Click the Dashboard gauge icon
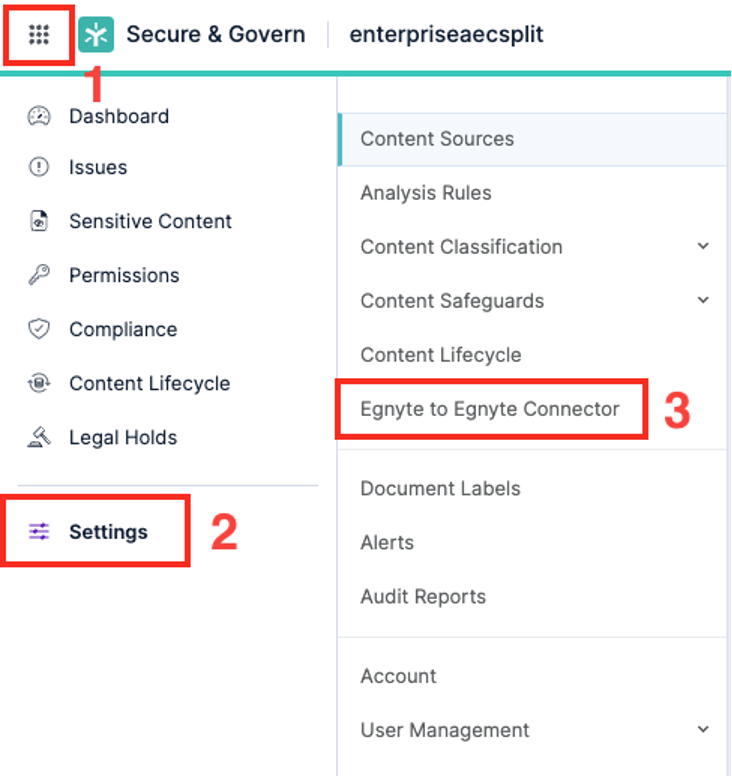The image size is (732, 776). click(39, 116)
